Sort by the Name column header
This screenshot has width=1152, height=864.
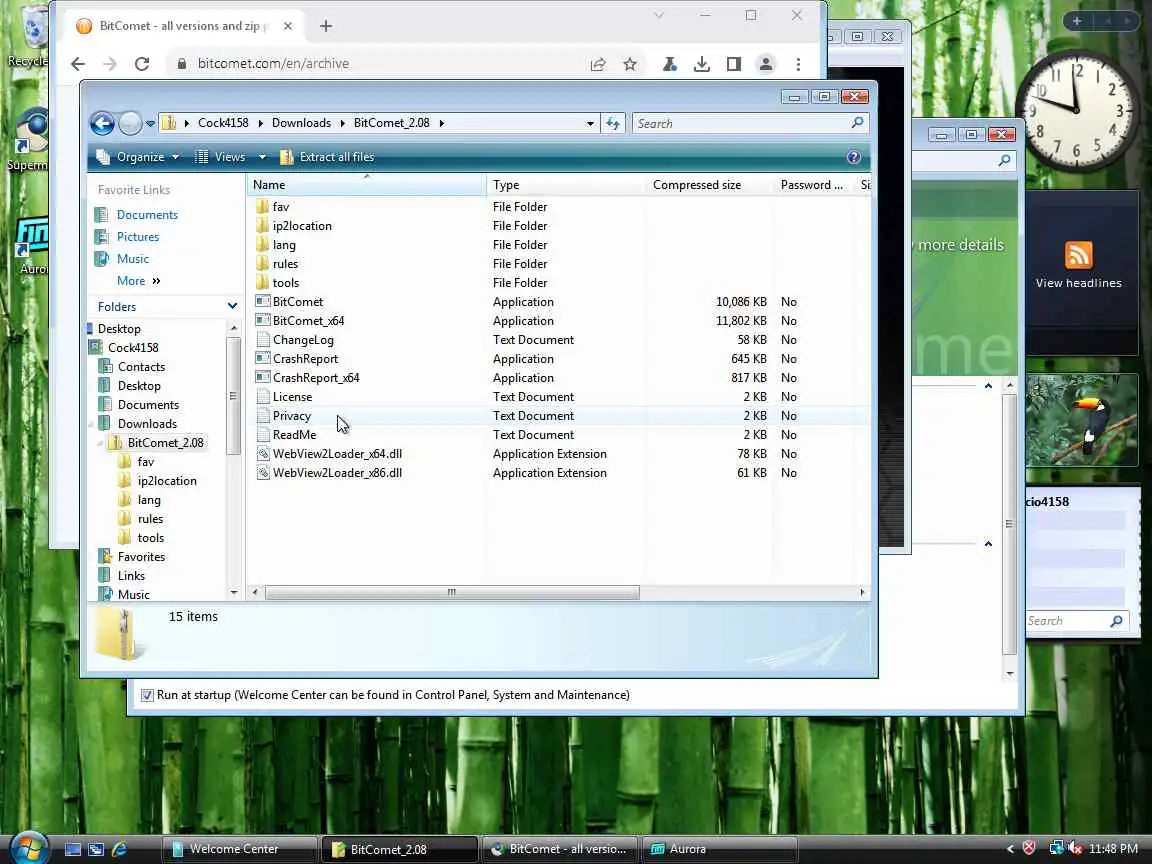[x=366, y=185]
